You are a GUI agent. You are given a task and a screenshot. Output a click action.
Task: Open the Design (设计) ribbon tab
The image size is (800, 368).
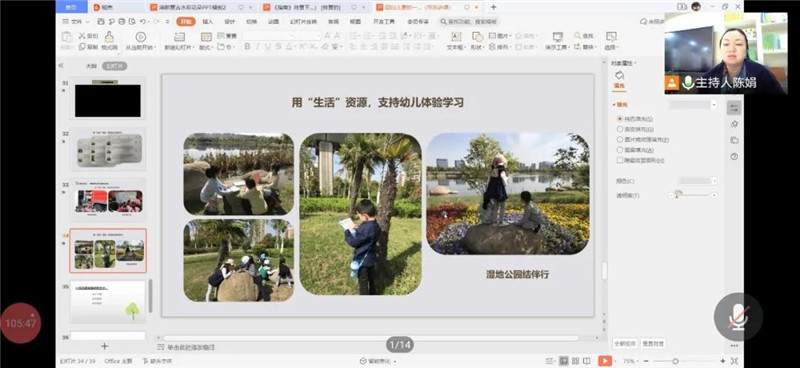(x=230, y=21)
